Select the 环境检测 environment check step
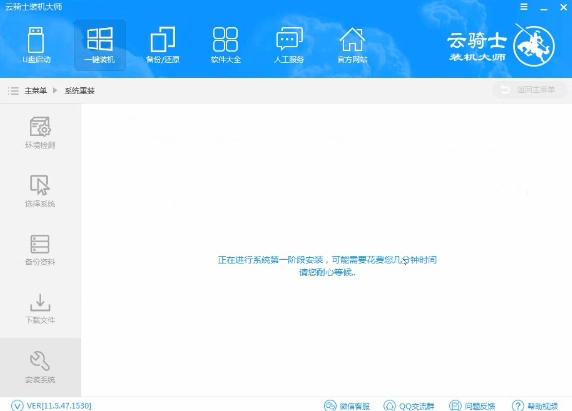 pos(40,132)
